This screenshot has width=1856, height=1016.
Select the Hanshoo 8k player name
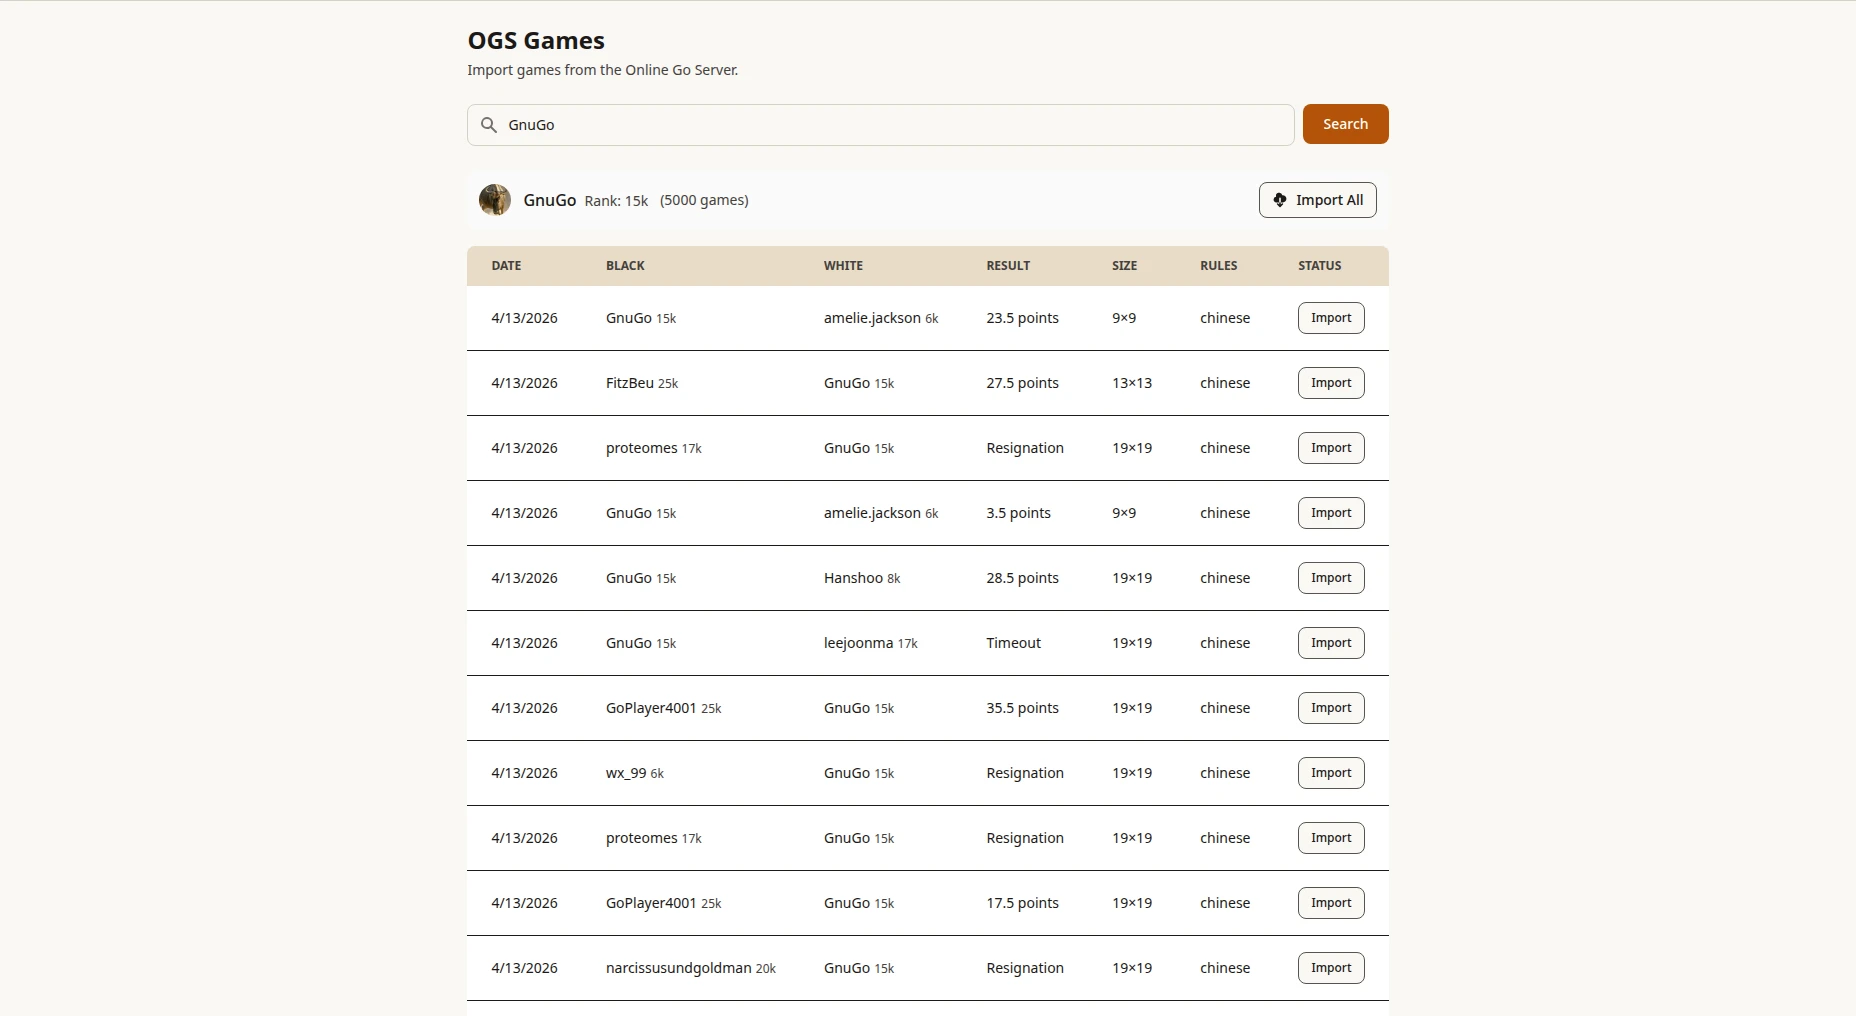[862, 578]
